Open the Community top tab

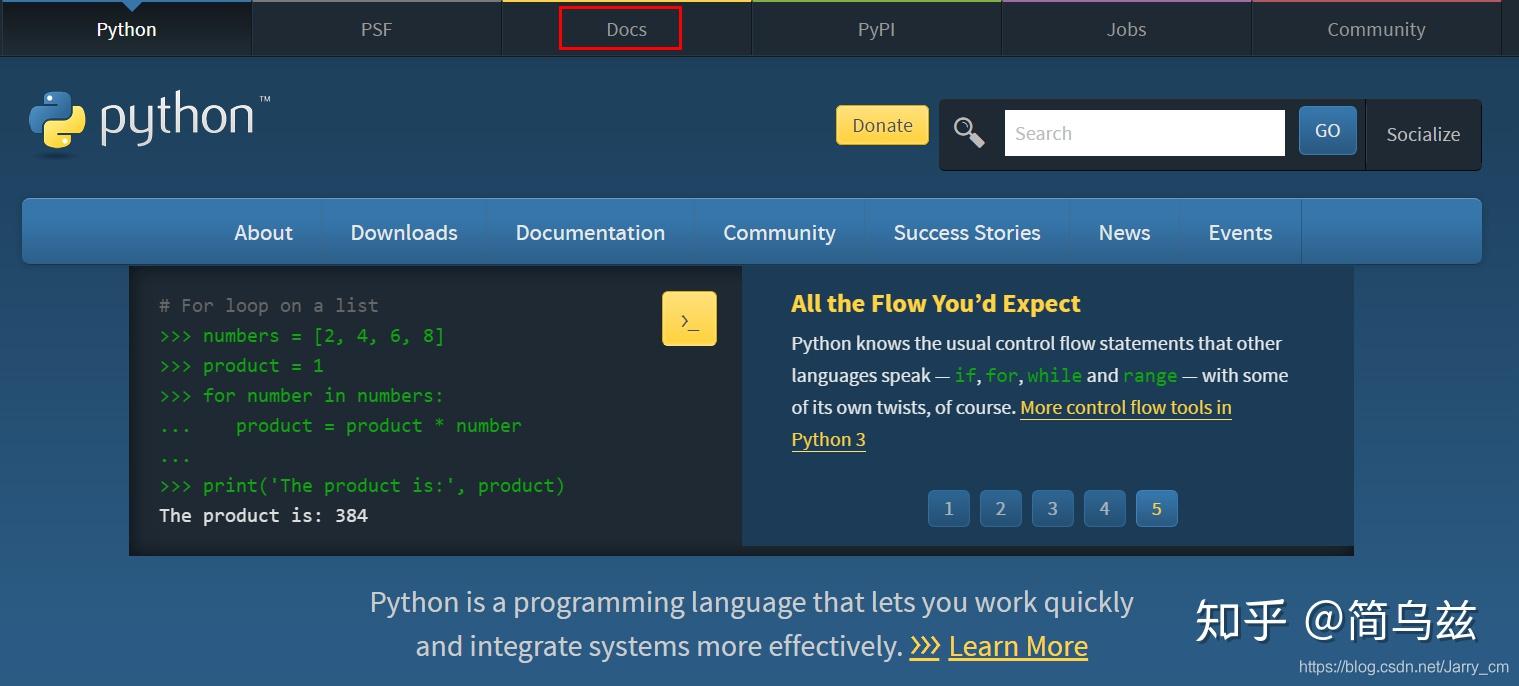pyautogui.click(x=1376, y=29)
